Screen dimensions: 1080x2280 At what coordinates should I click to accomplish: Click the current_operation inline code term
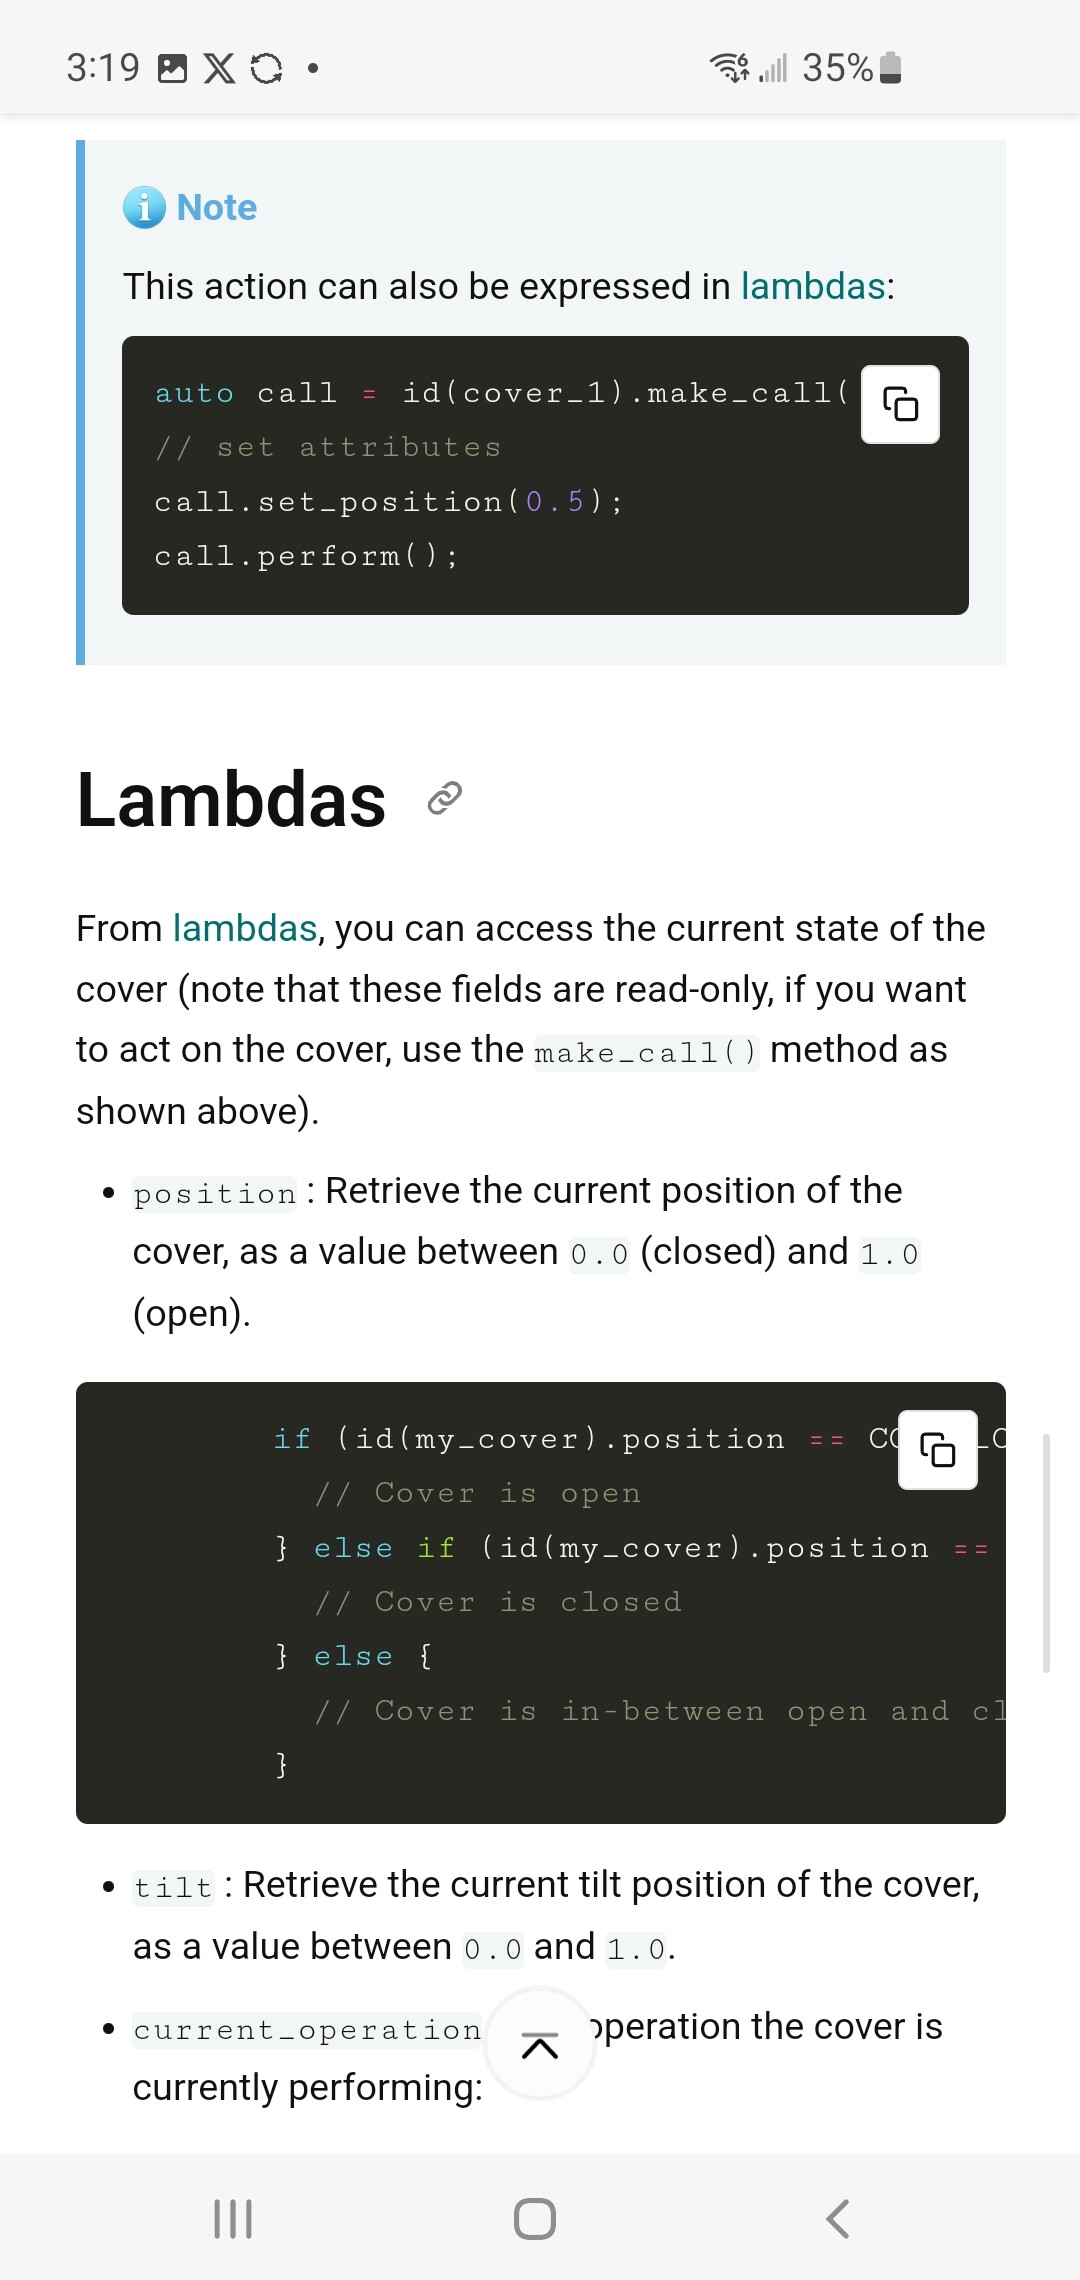click(307, 2030)
